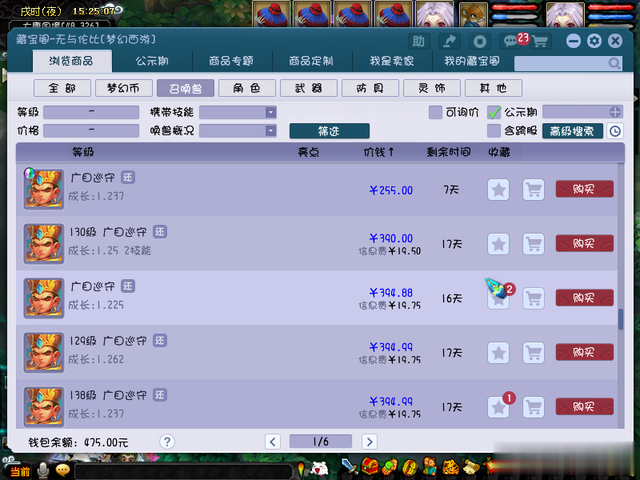Select the 全部 category
Screen dimensions: 640x480
[x=62, y=88]
